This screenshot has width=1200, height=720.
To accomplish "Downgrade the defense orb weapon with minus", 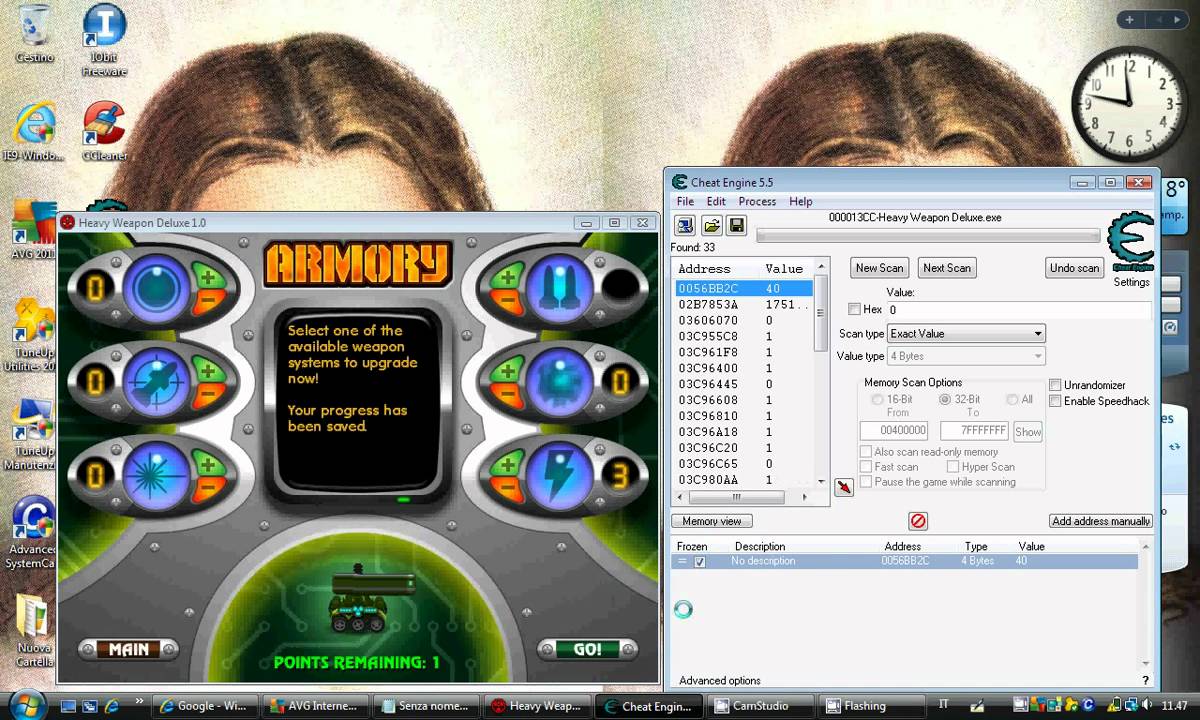I will coord(208,301).
